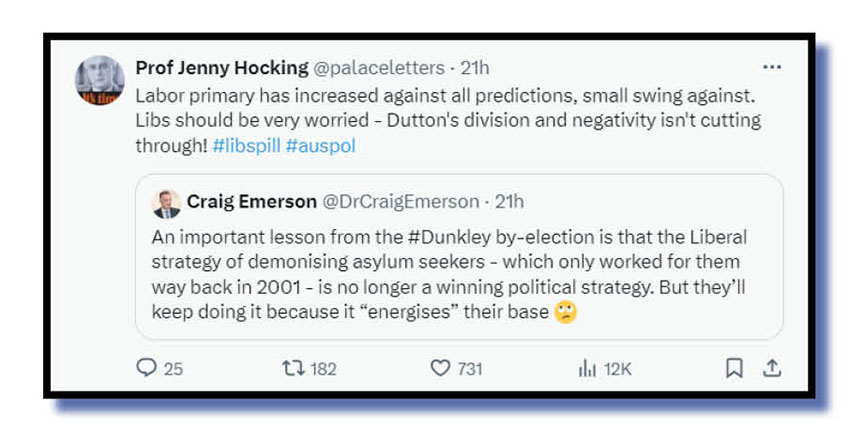Click Craig Emerson's small profile avatar
The height and width of the screenshot is (445, 850).
[x=166, y=203]
